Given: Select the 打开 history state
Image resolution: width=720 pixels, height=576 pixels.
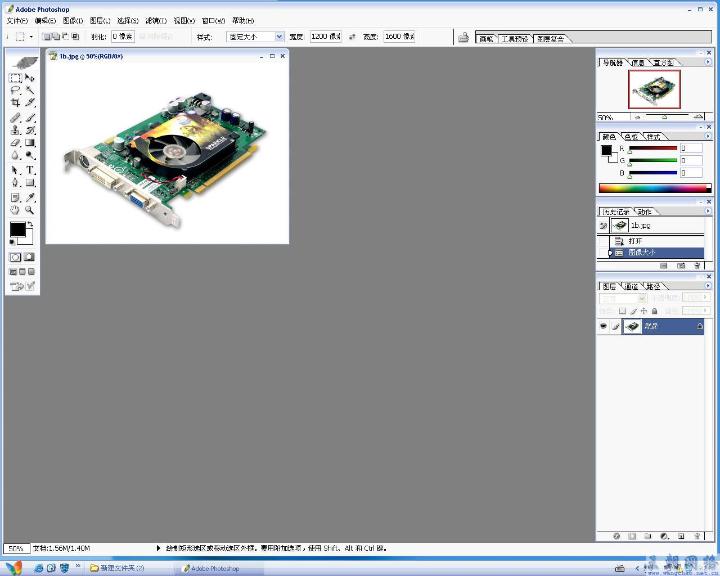Looking at the screenshot, I should (x=657, y=241).
